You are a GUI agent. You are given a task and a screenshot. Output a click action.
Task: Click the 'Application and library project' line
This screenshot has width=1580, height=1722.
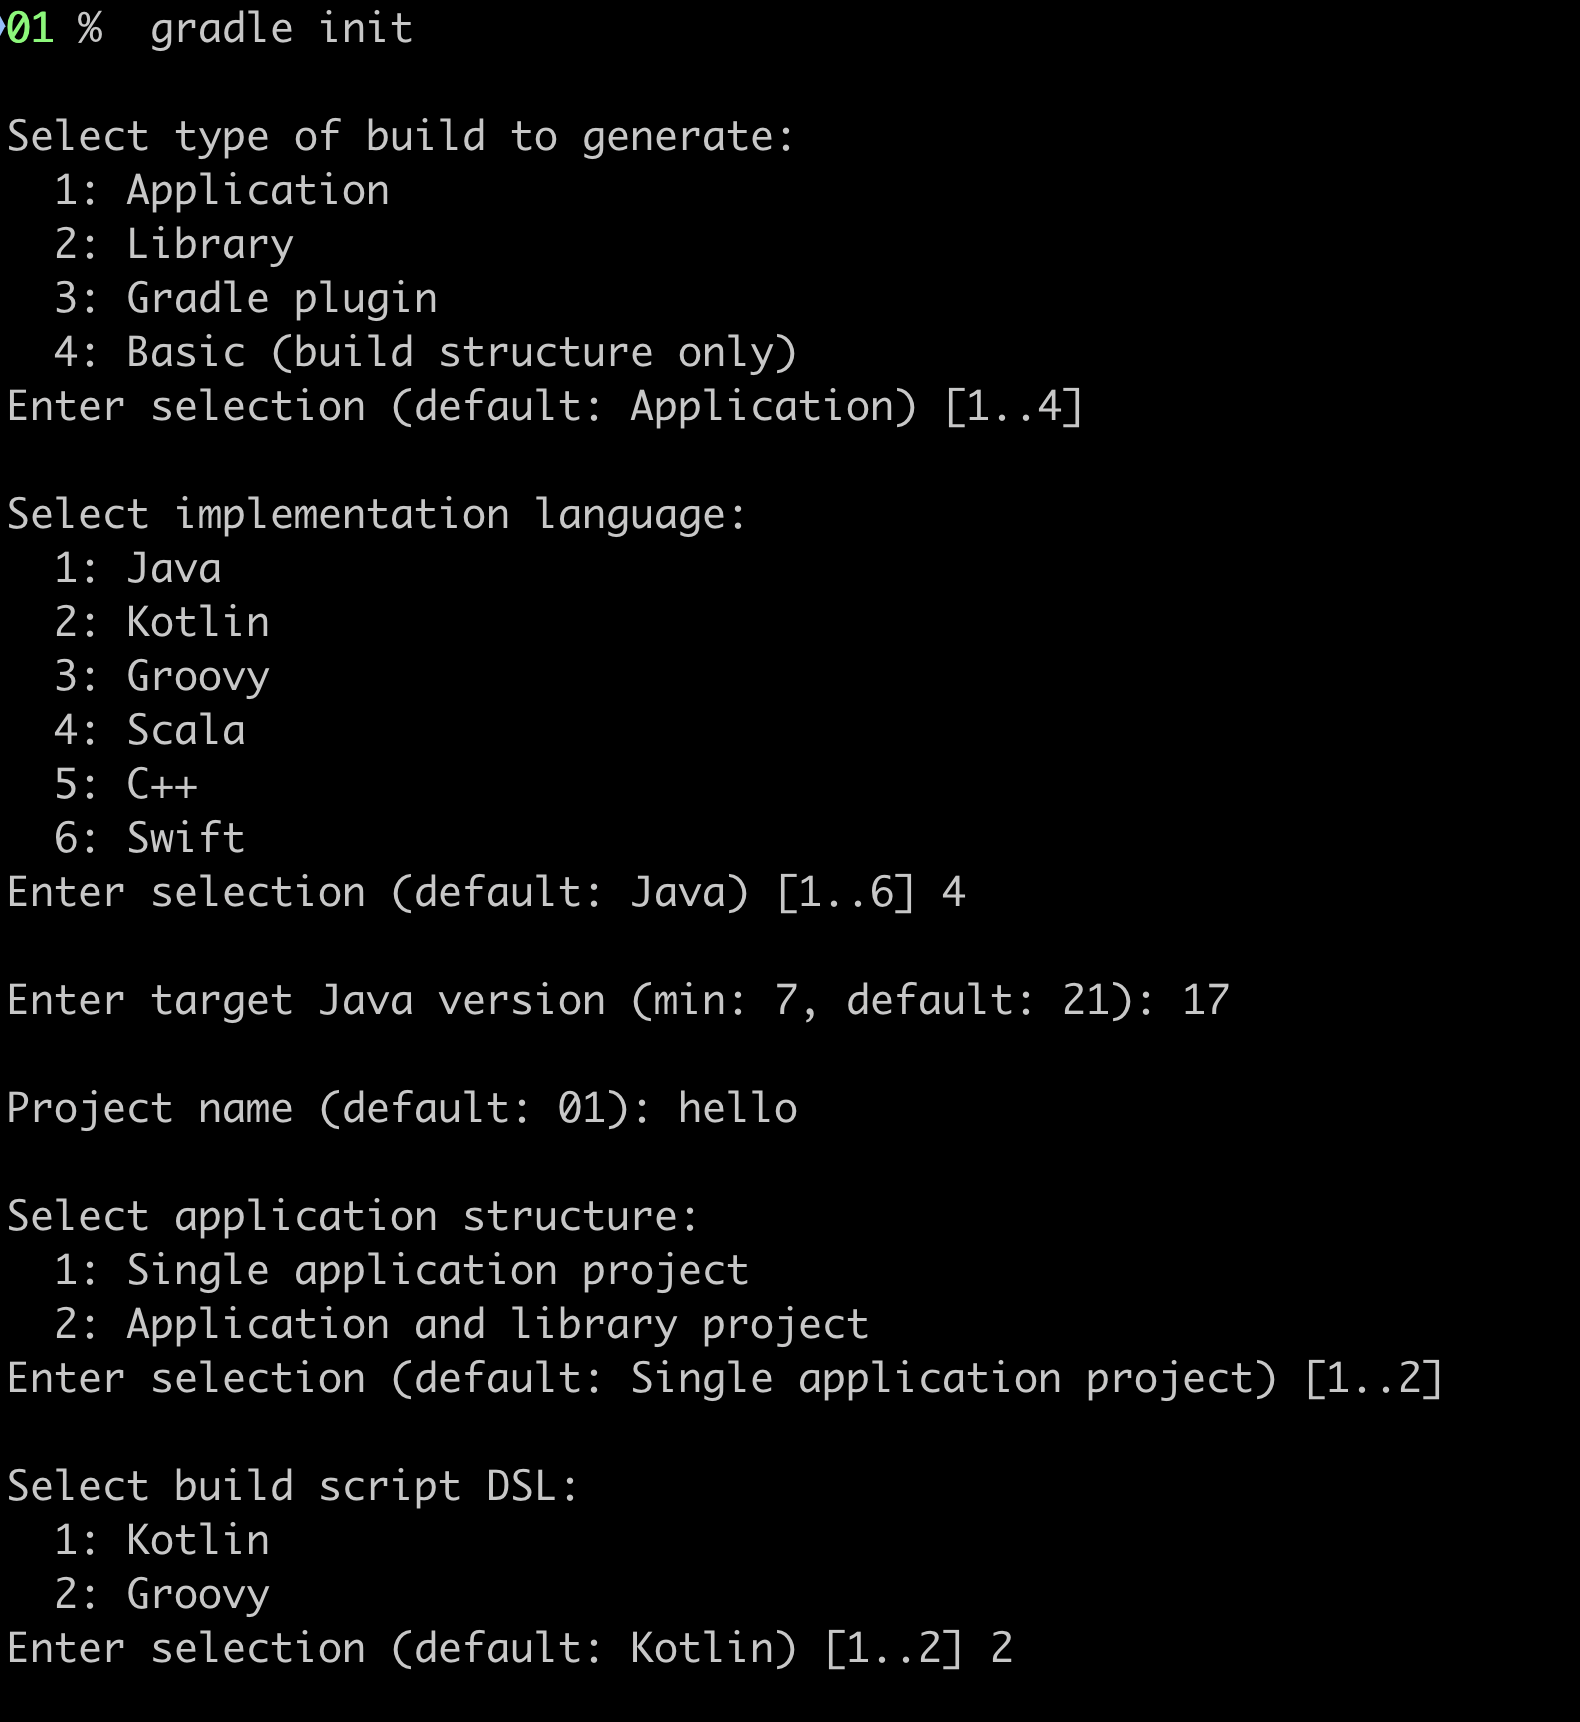pyautogui.click(x=461, y=1325)
